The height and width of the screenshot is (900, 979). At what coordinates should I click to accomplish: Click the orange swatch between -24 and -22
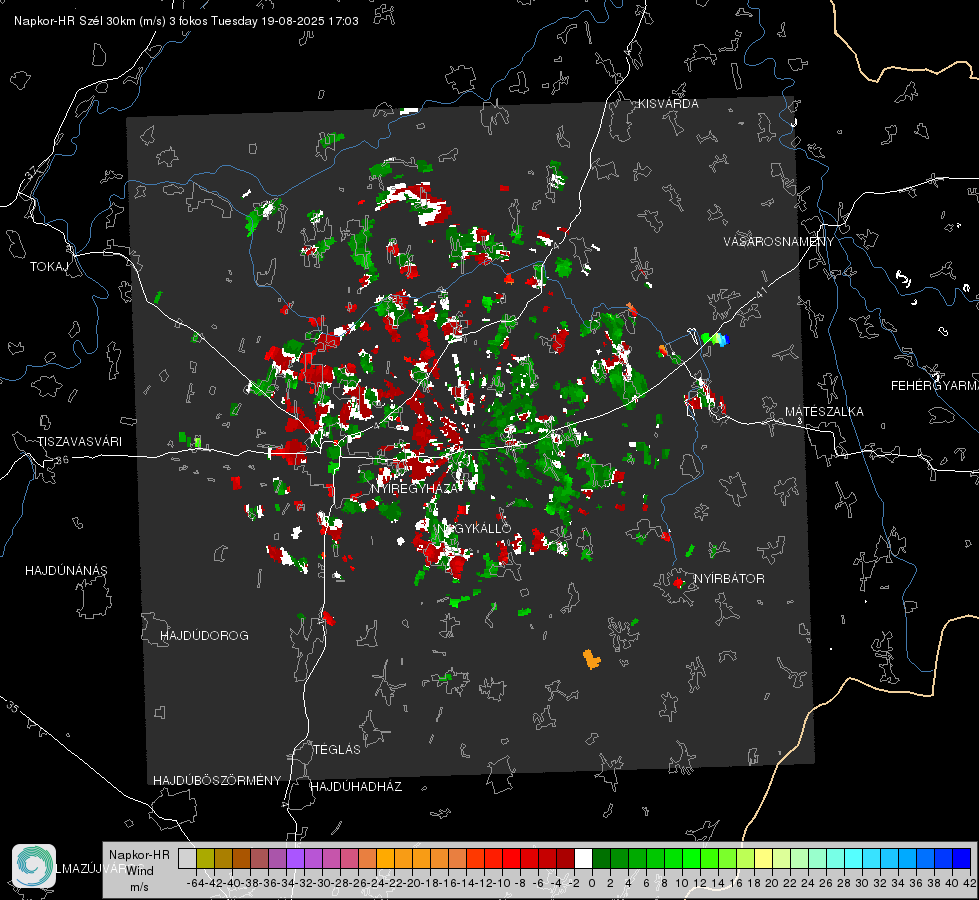pos(385,859)
